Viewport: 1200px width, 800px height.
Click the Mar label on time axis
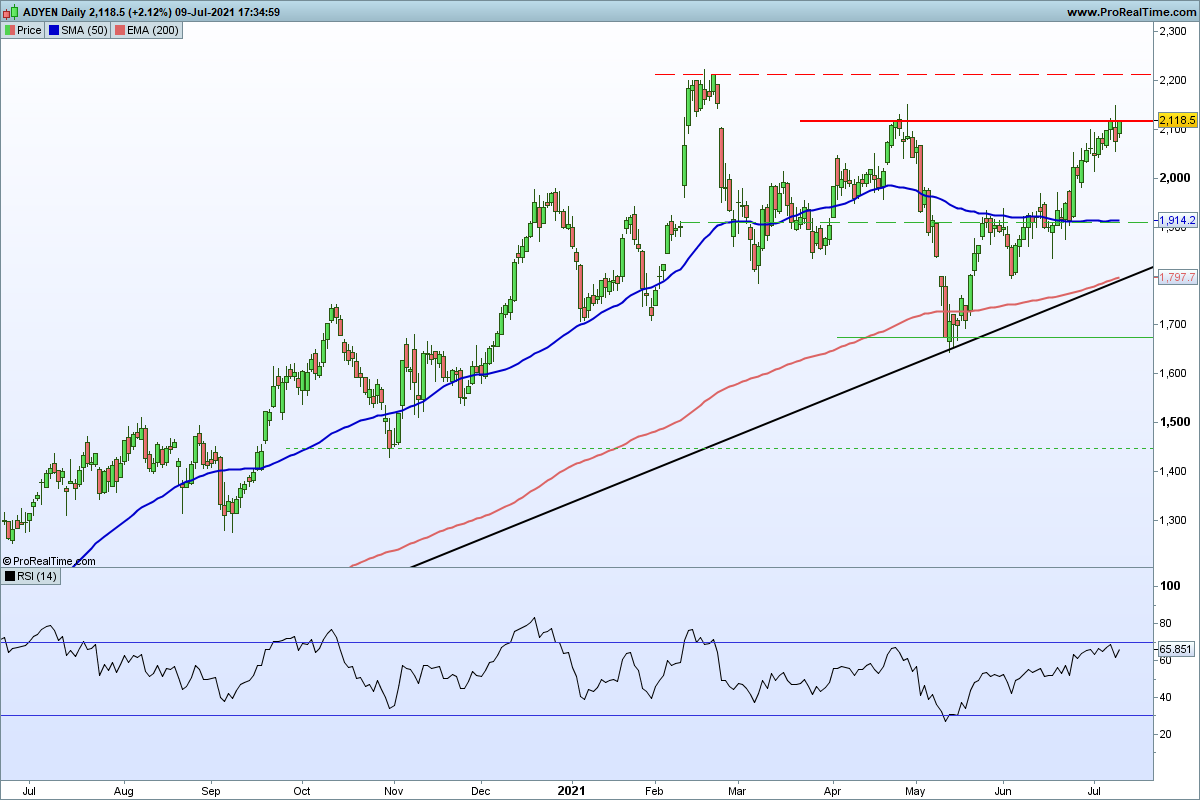click(x=737, y=790)
